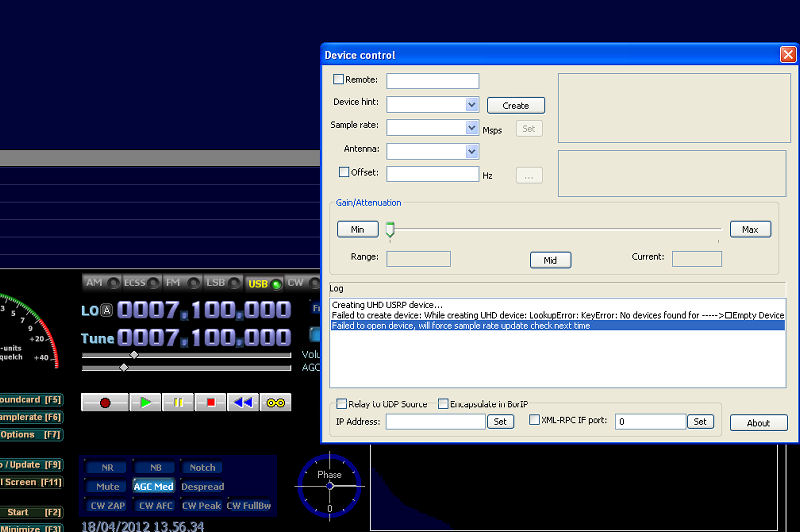Image resolution: width=800 pixels, height=532 pixels.
Task: Click the Minimize [F3] button
Action: tap(31, 528)
